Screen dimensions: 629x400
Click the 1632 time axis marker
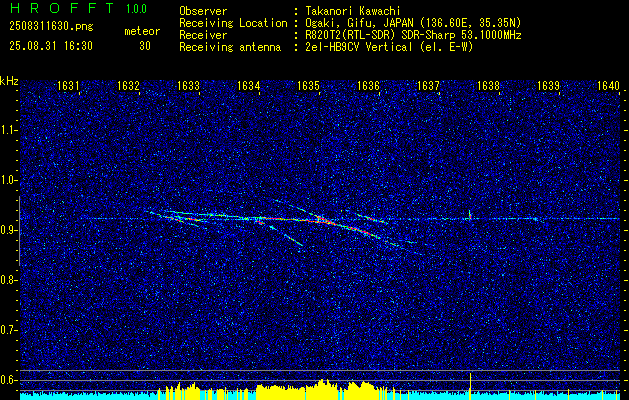(x=128, y=85)
